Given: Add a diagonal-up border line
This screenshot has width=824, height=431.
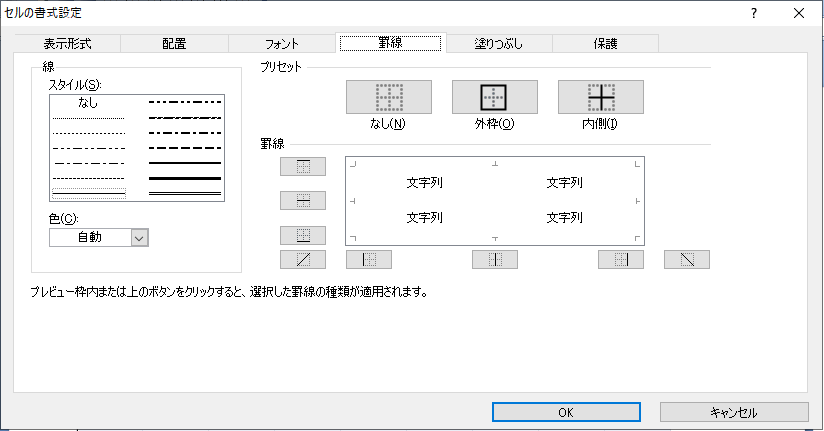Looking at the screenshot, I should (x=303, y=260).
